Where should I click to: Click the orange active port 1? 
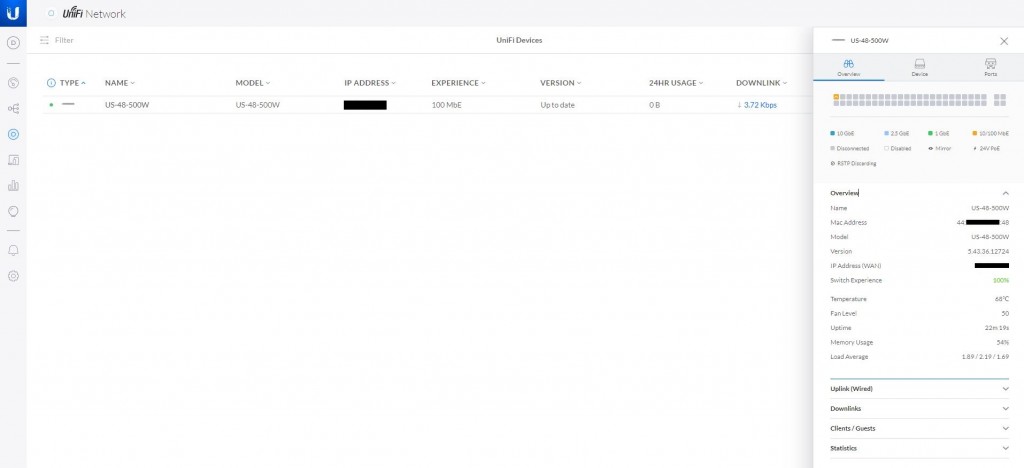coord(837,97)
